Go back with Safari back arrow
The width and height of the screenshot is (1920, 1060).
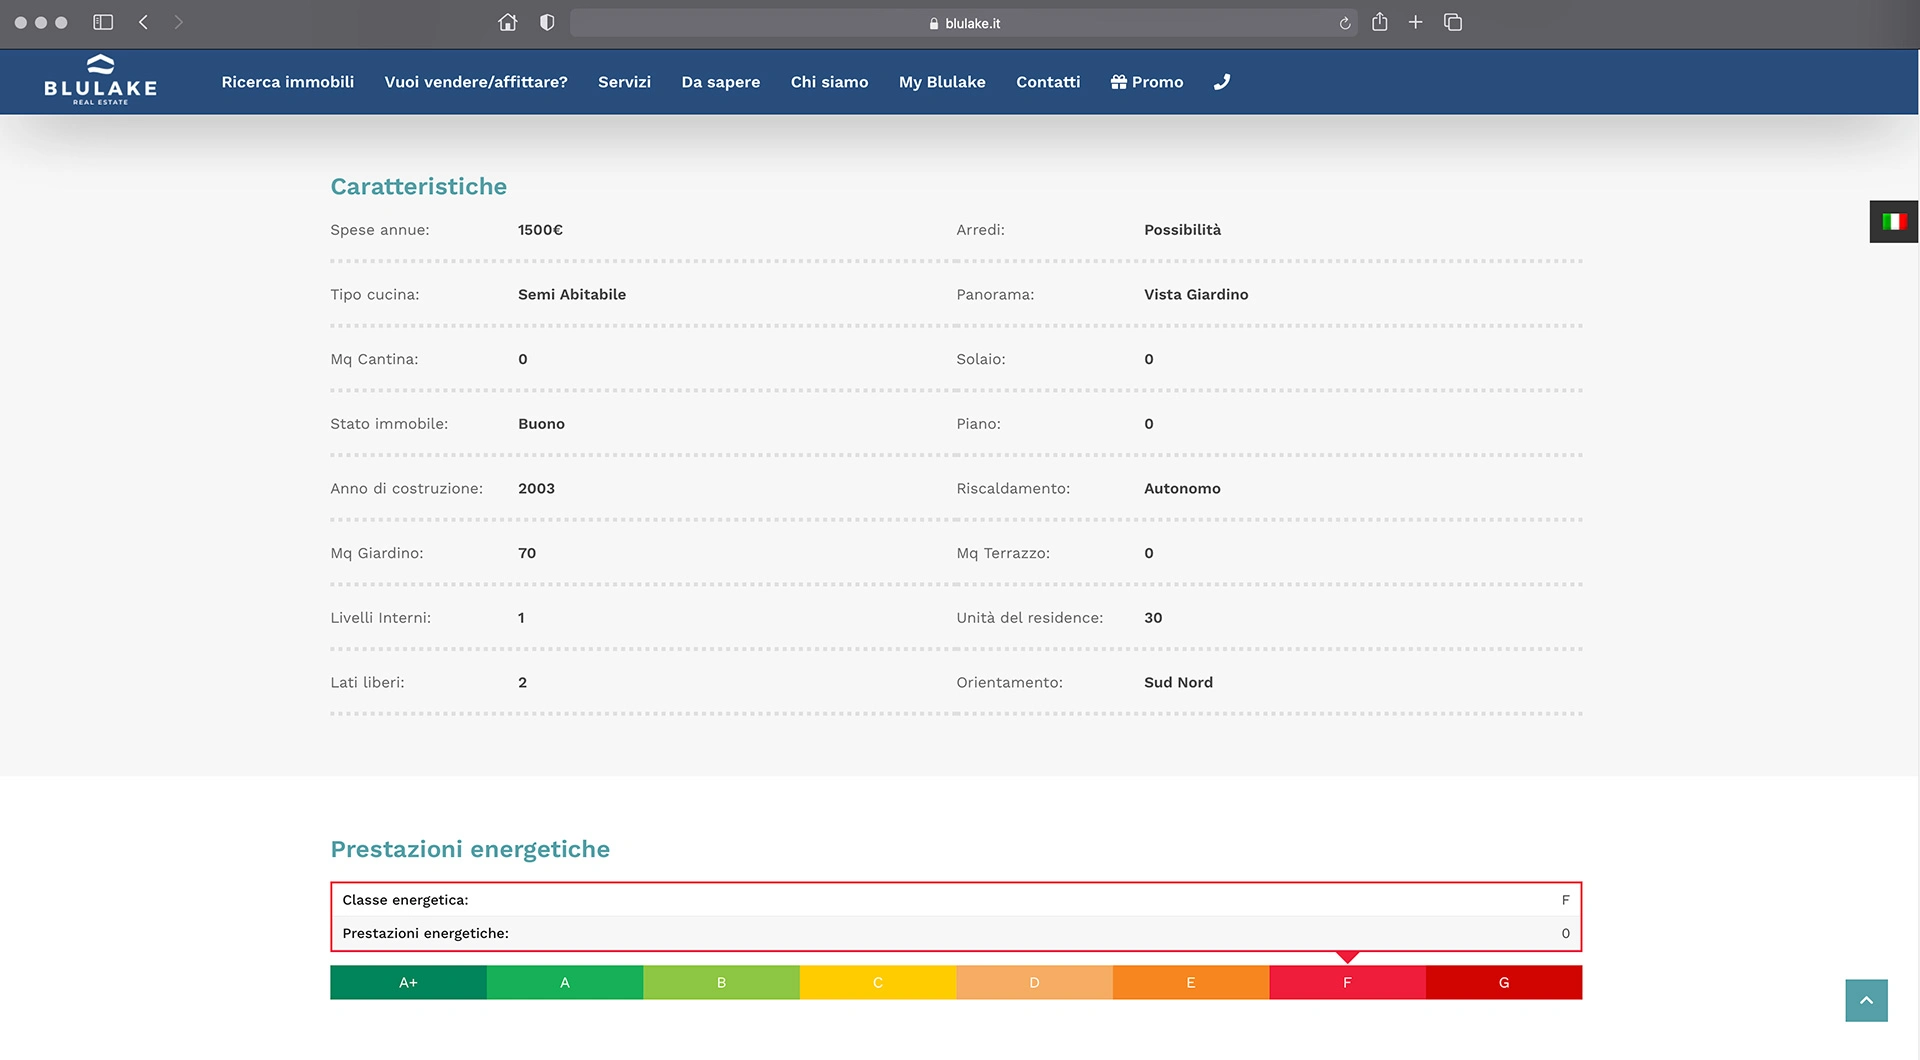coord(143,22)
